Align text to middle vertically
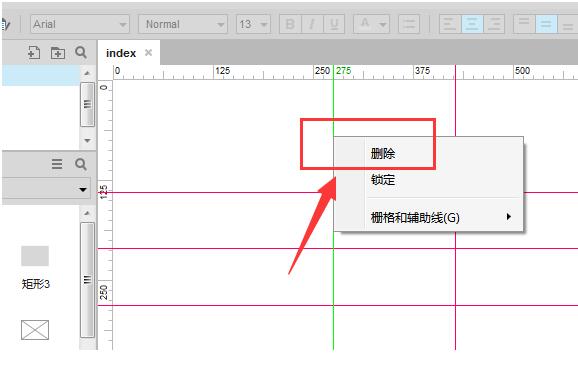Viewport: 578px width, 371px height. 546,24
